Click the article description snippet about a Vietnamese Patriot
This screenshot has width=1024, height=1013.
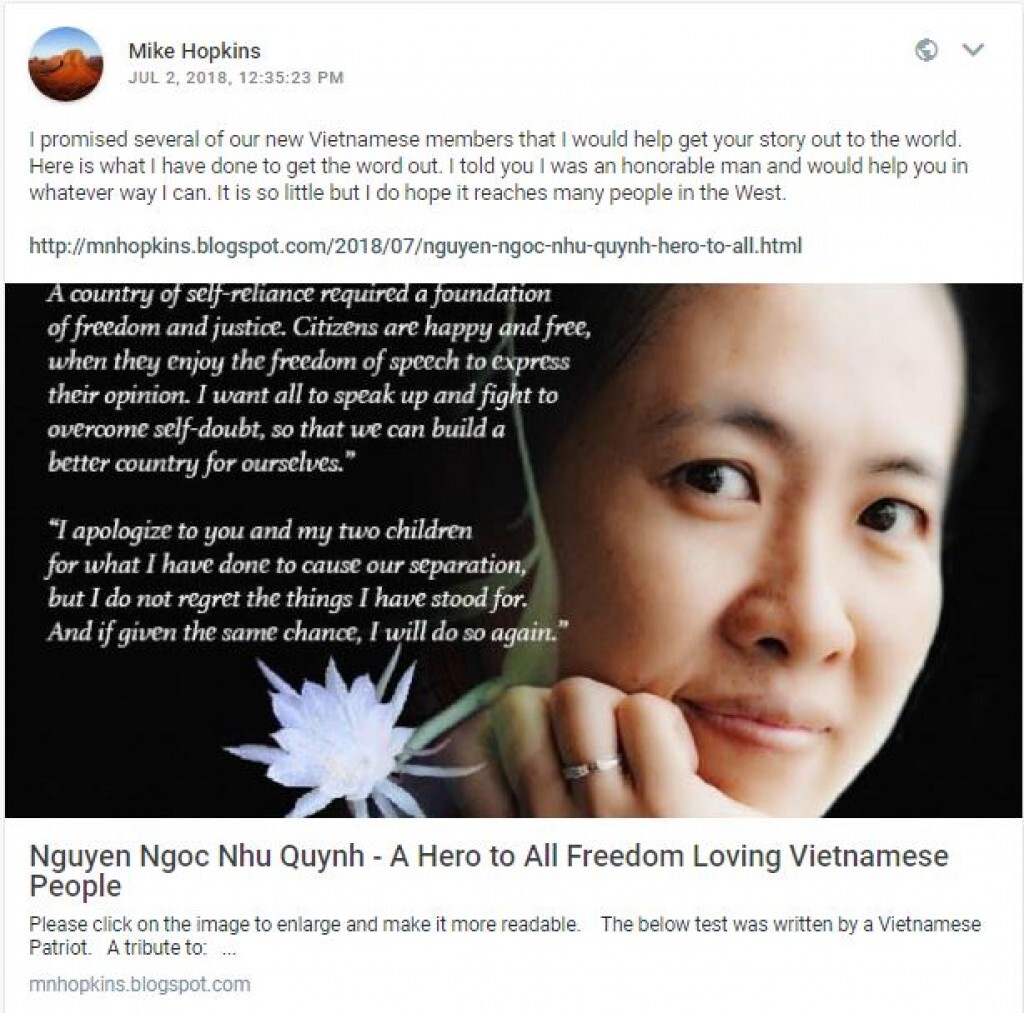(504, 935)
